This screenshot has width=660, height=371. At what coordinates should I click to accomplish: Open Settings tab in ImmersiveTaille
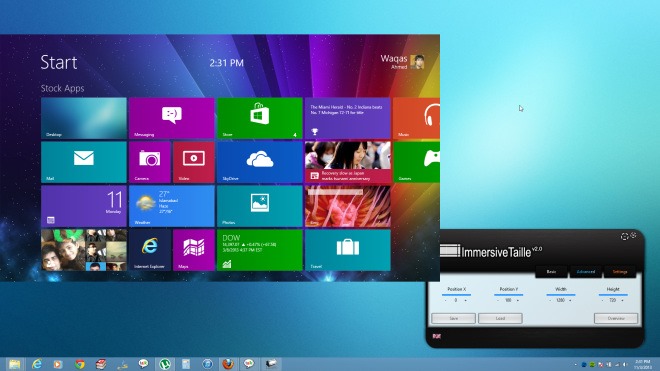pyautogui.click(x=620, y=272)
